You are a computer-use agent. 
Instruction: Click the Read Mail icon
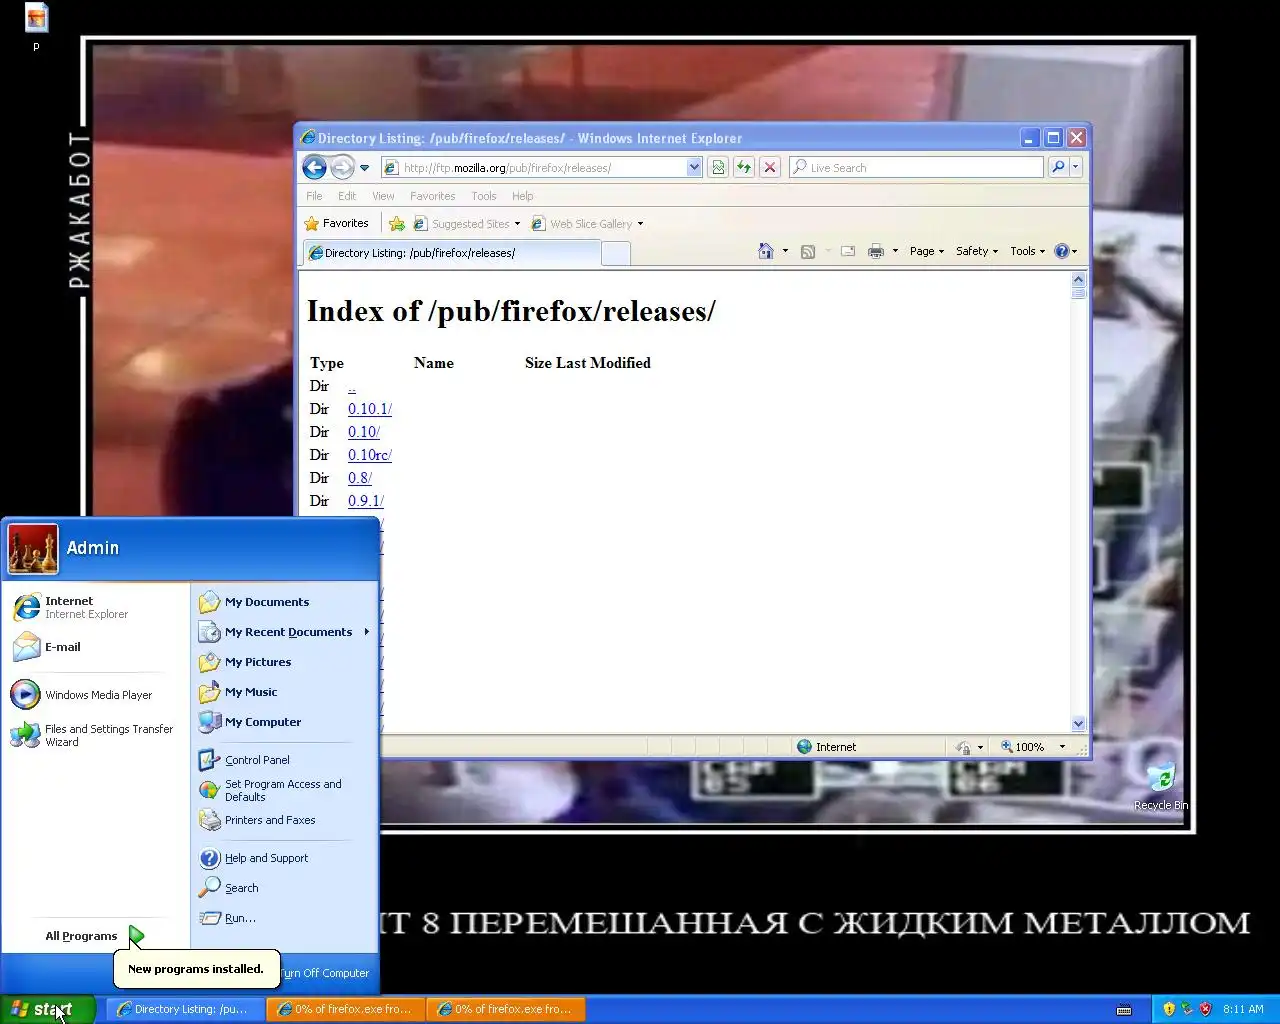click(848, 251)
